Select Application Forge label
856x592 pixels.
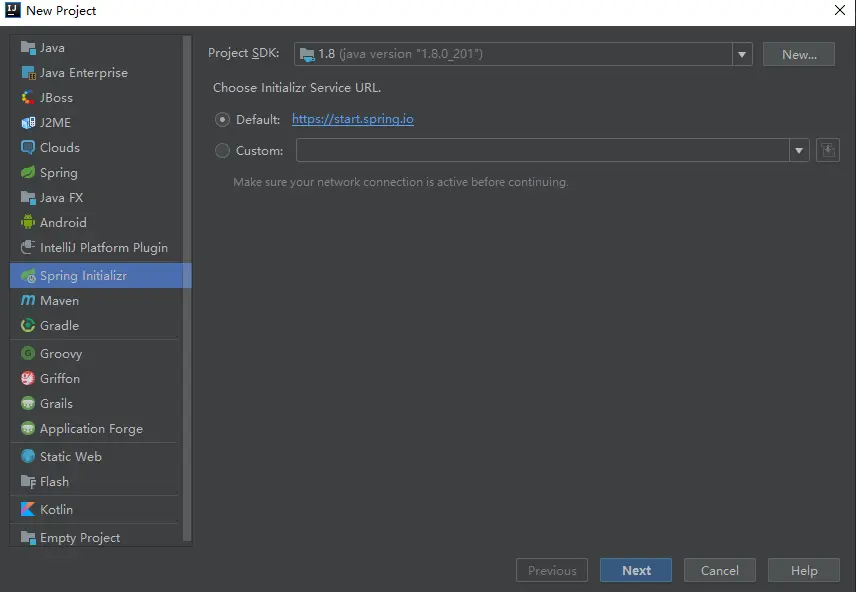pyautogui.click(x=91, y=429)
